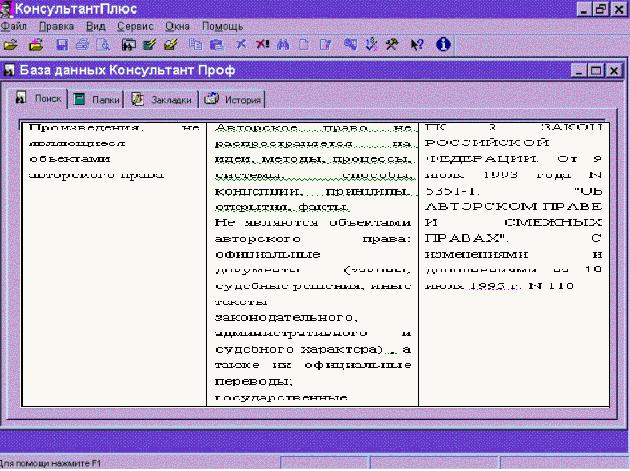Switch to the Папки tab

[x=95, y=100]
